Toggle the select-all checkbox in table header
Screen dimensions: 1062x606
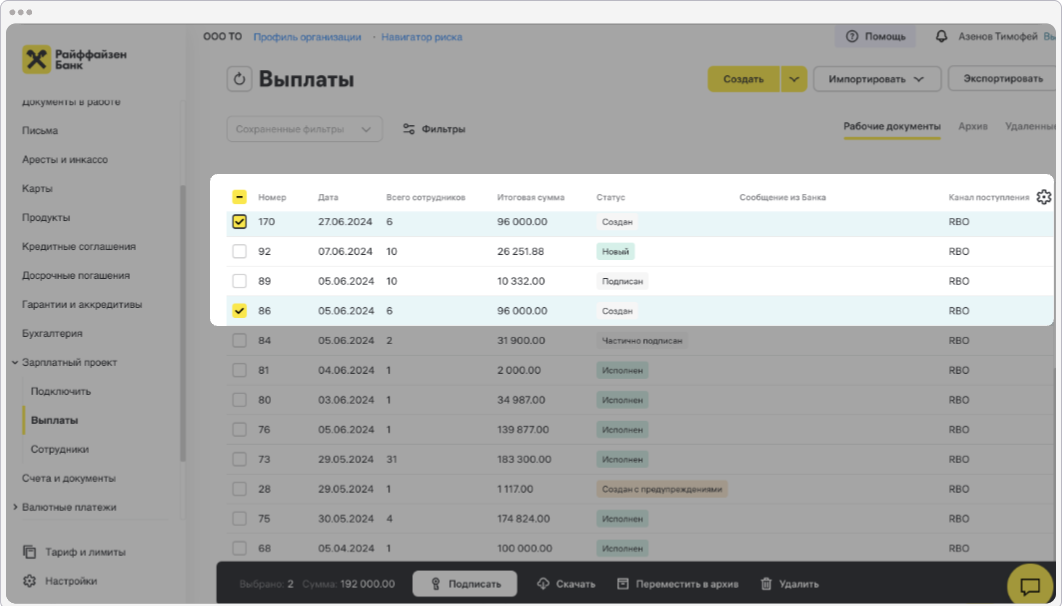pyautogui.click(x=239, y=197)
